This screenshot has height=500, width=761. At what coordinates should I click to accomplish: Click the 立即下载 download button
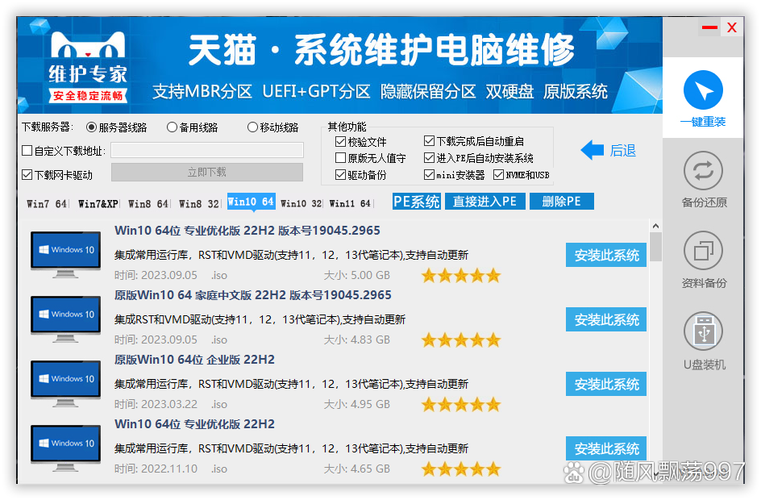207,172
